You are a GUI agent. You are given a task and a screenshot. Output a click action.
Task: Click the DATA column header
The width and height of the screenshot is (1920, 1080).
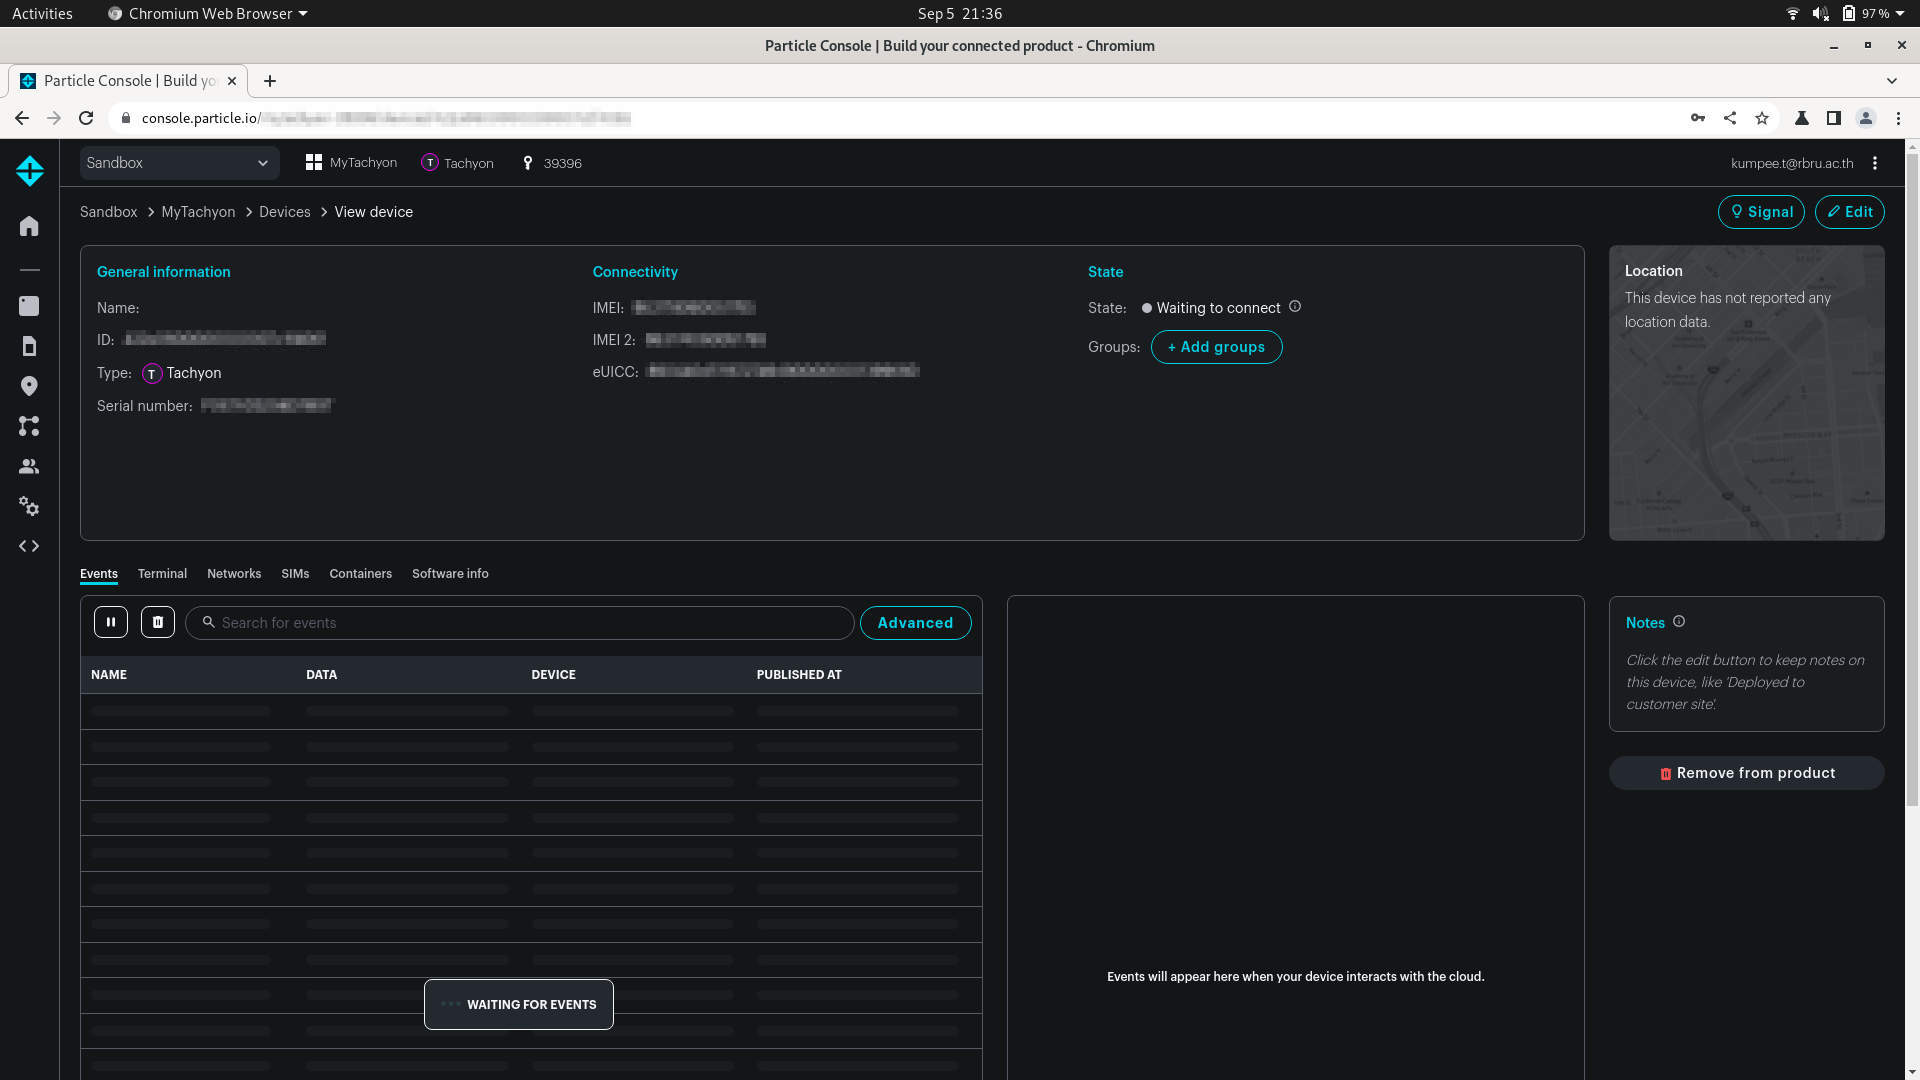[321, 675]
